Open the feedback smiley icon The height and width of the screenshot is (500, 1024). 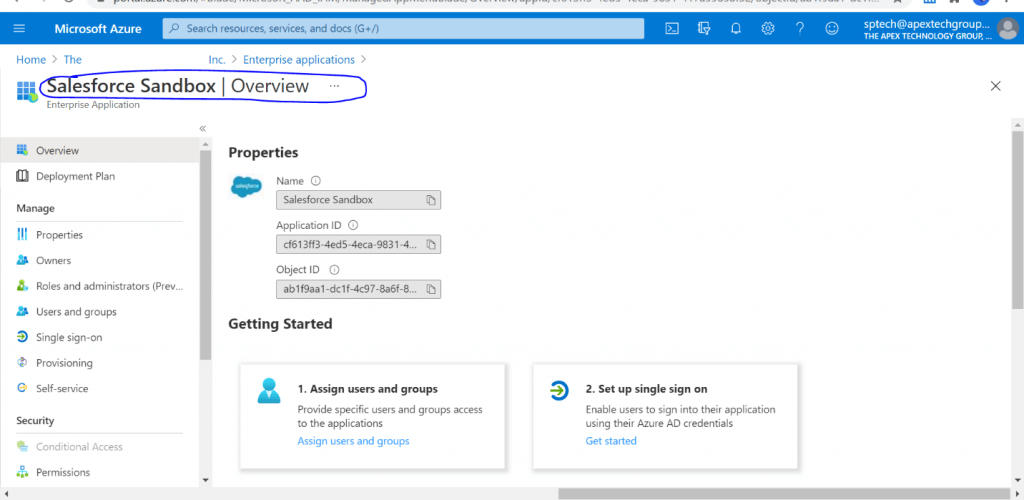(x=831, y=29)
